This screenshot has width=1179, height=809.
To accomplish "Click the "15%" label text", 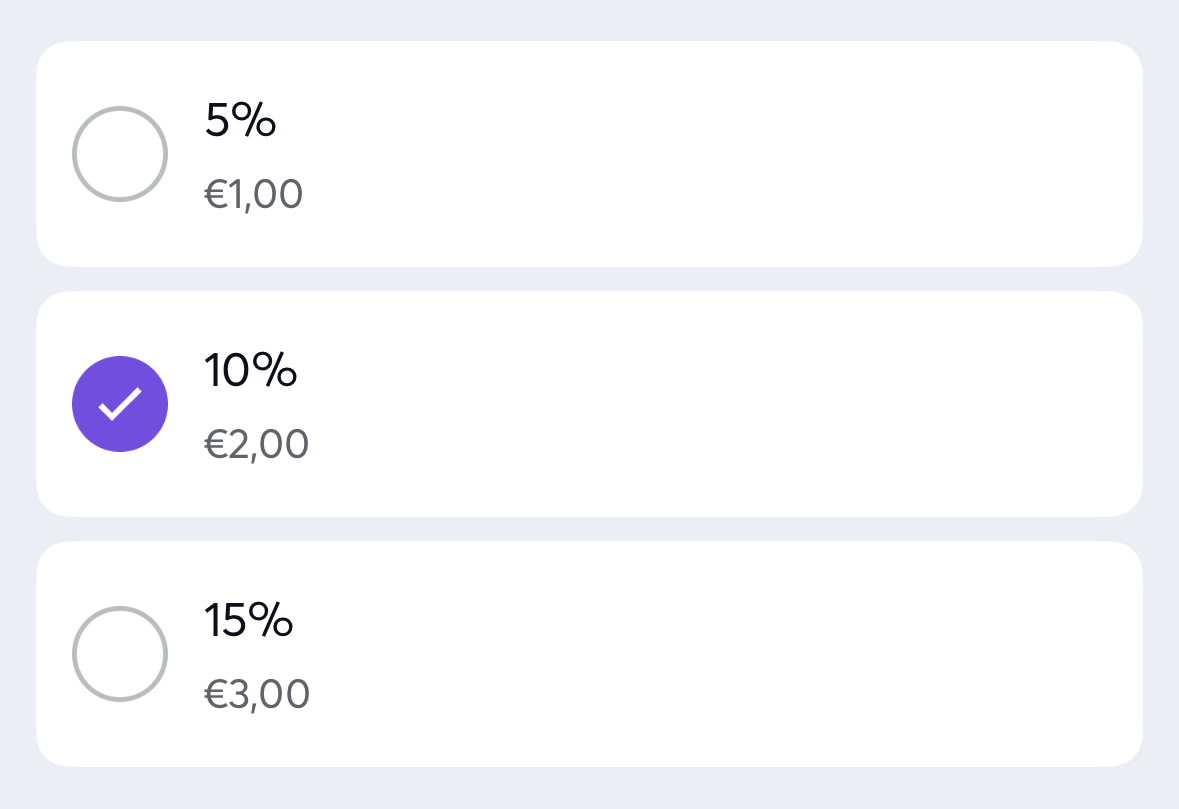I will [x=249, y=621].
